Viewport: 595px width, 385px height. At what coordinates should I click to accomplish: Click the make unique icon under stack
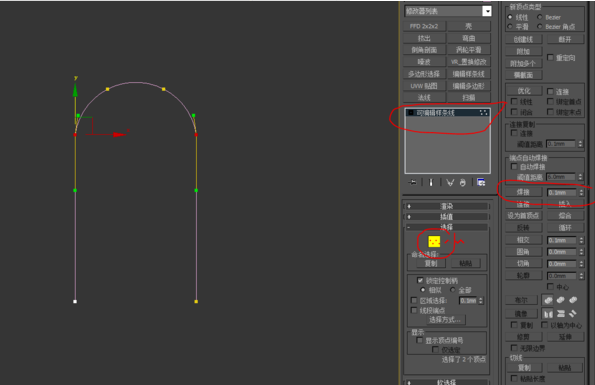(450, 182)
